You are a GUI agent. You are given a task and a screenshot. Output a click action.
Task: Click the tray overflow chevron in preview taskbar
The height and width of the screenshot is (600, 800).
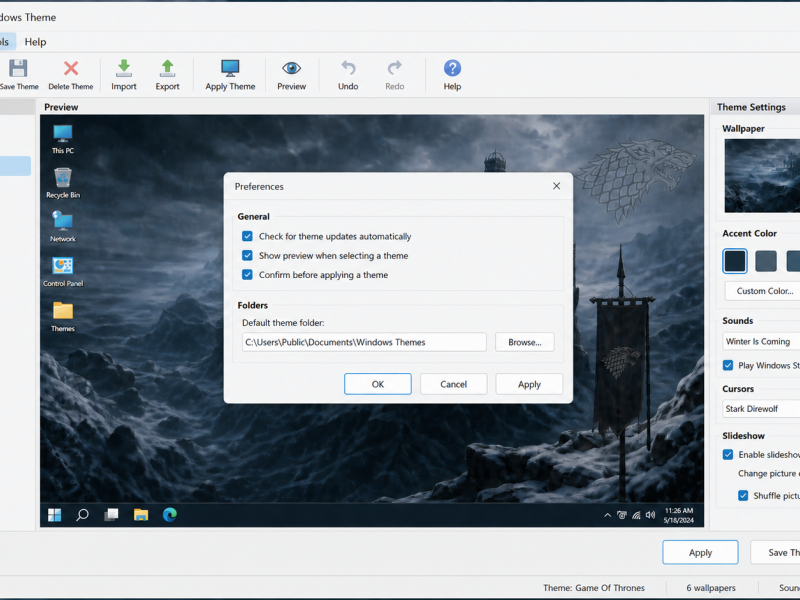point(607,515)
